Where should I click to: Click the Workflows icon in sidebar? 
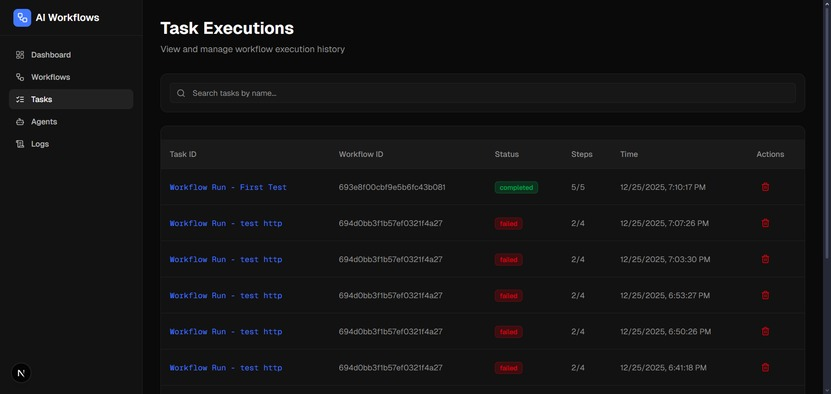point(20,77)
